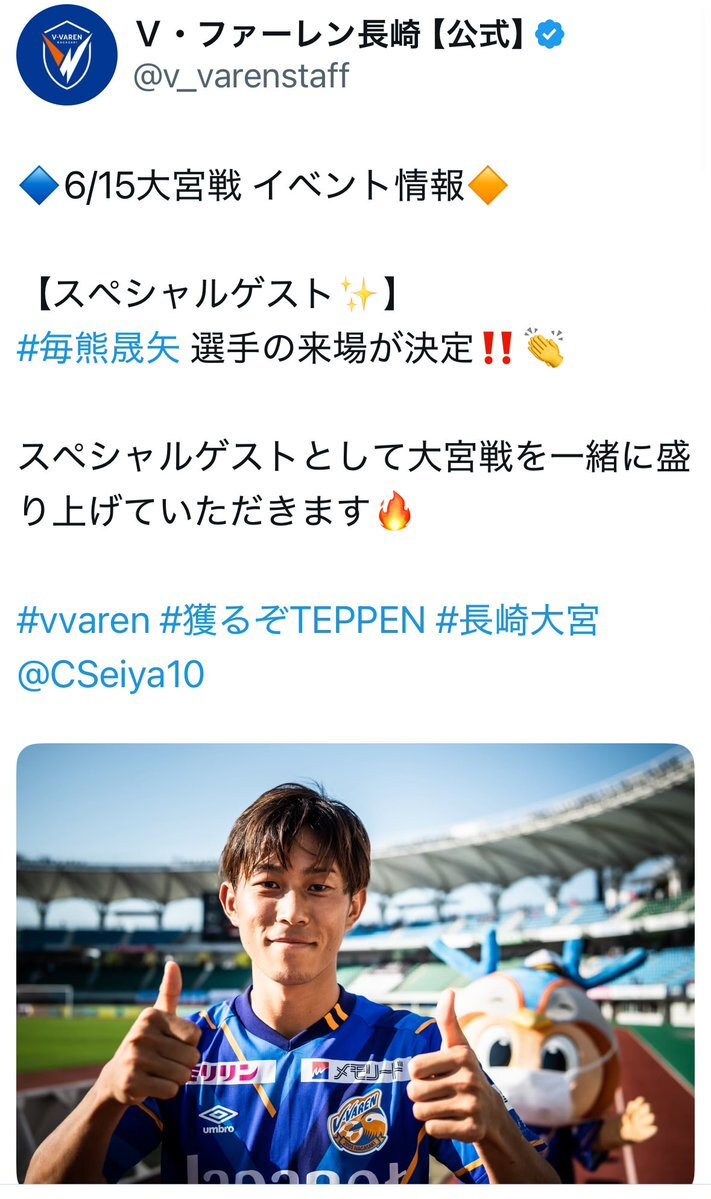Image resolution: width=711 pixels, height=1199 pixels.
Task: Open the #vvaren hashtag
Action: 83,620
